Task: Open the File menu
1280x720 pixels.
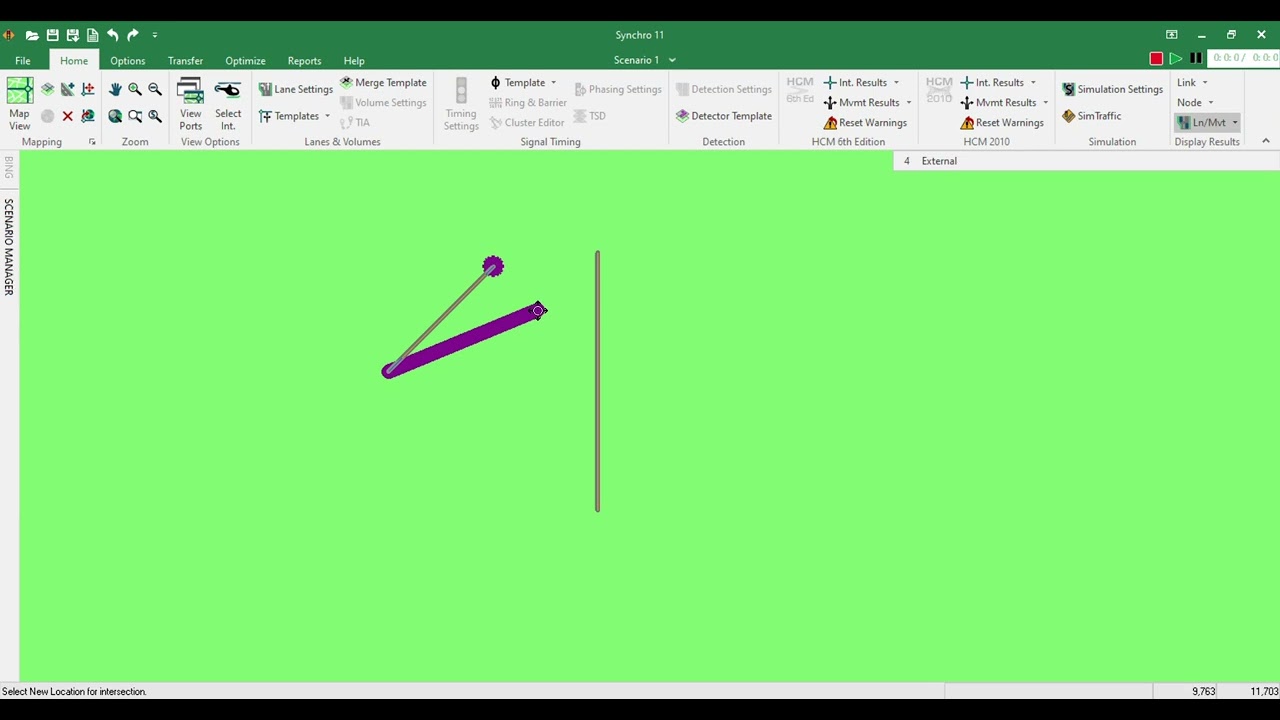Action: tap(22, 61)
